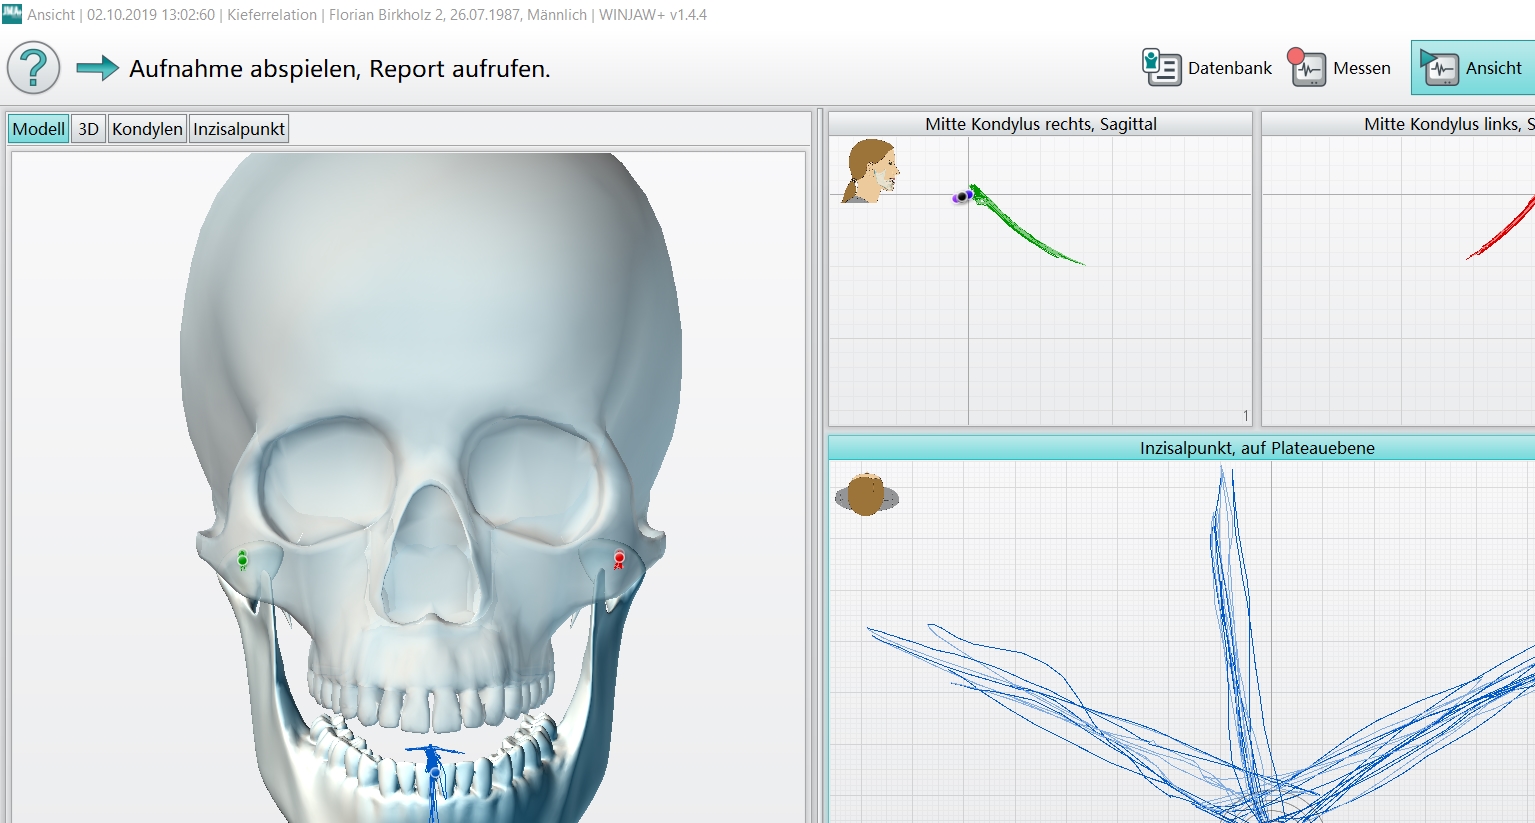Open the 3D tab
The height and width of the screenshot is (823, 1535).
88,129
